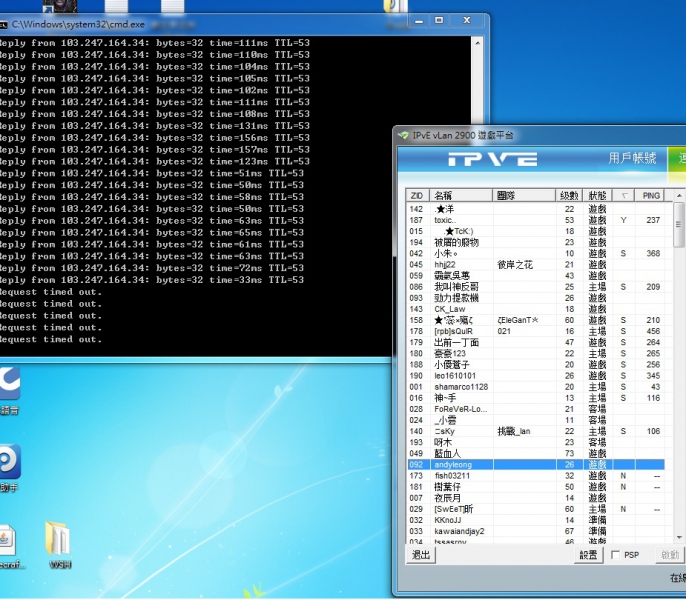Sort list by 級數 level column
This screenshot has width=686, height=600.
(569, 195)
